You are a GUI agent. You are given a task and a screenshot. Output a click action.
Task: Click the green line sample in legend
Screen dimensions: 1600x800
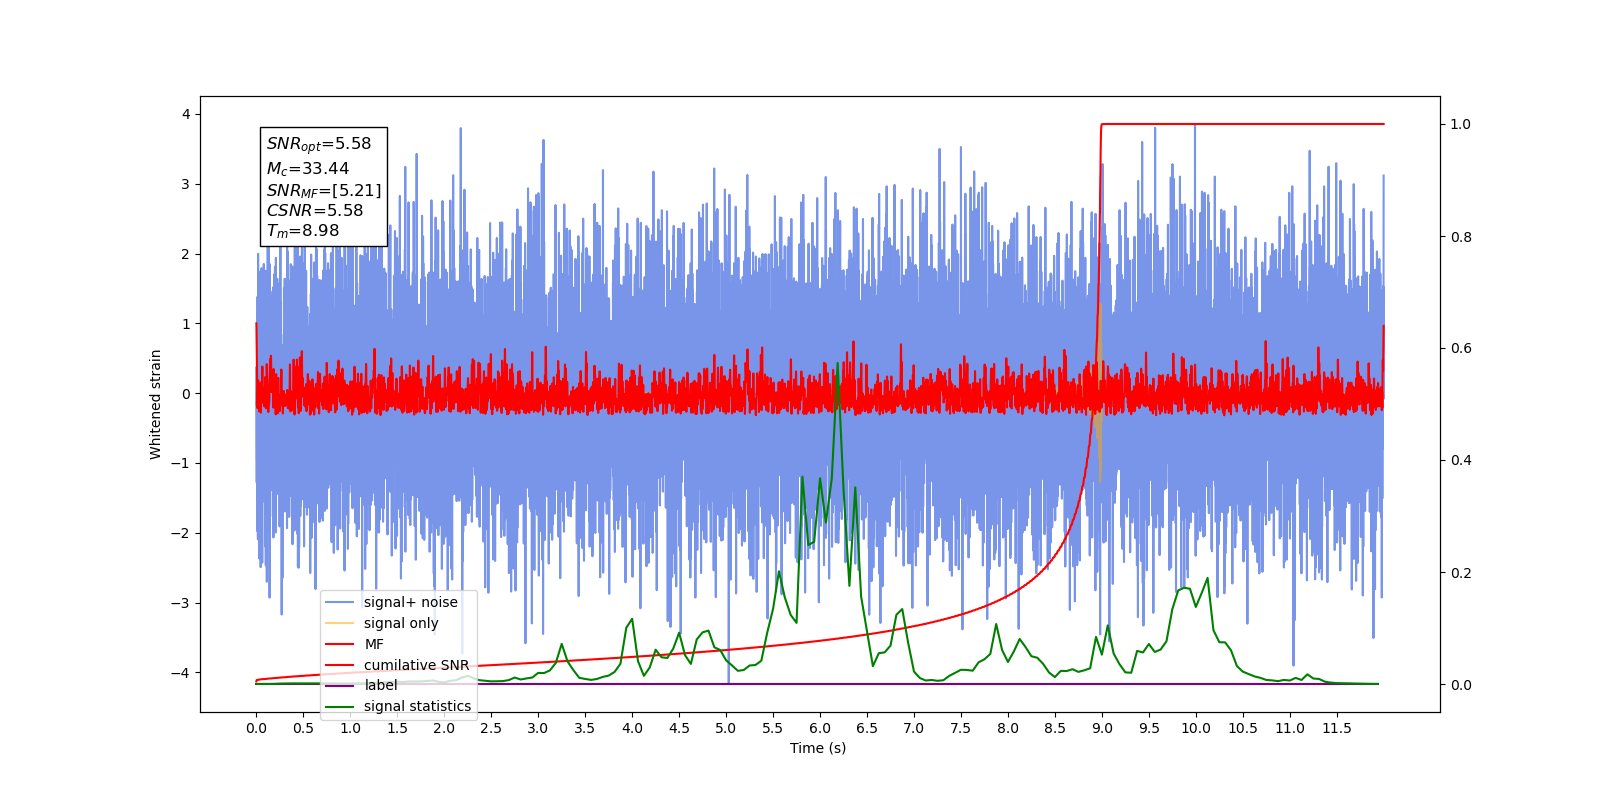[341, 706]
